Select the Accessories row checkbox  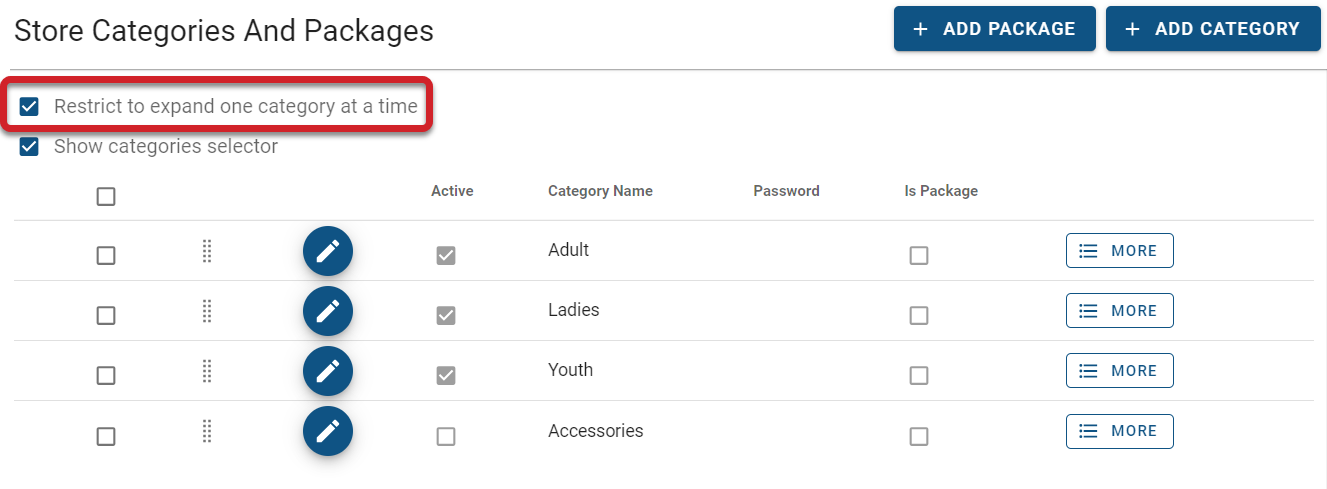click(x=106, y=436)
